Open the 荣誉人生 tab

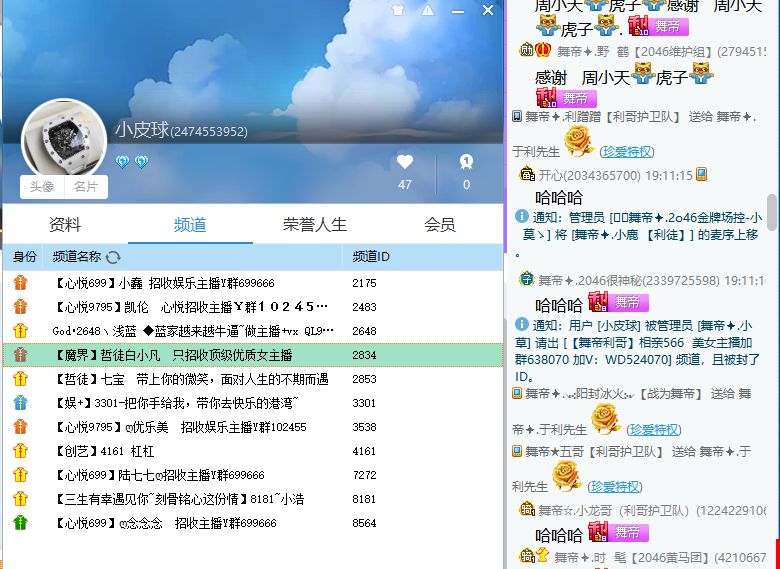(x=315, y=225)
